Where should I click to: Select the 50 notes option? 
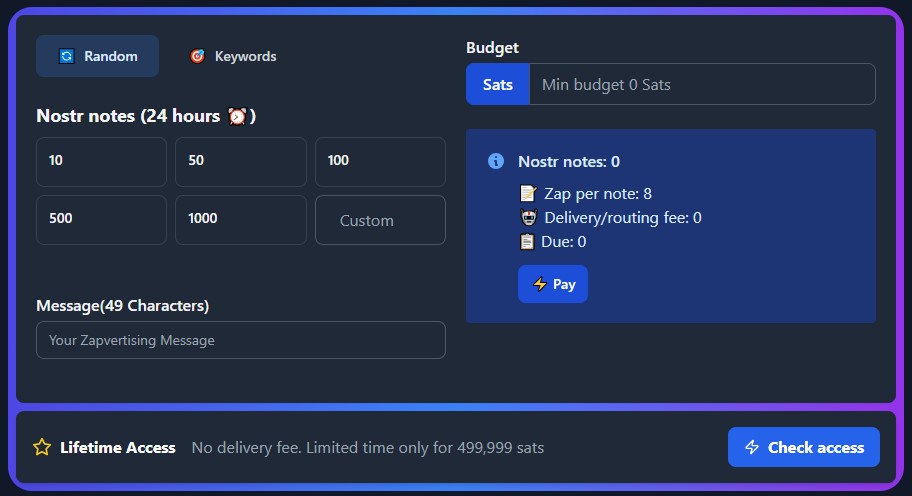(240, 161)
